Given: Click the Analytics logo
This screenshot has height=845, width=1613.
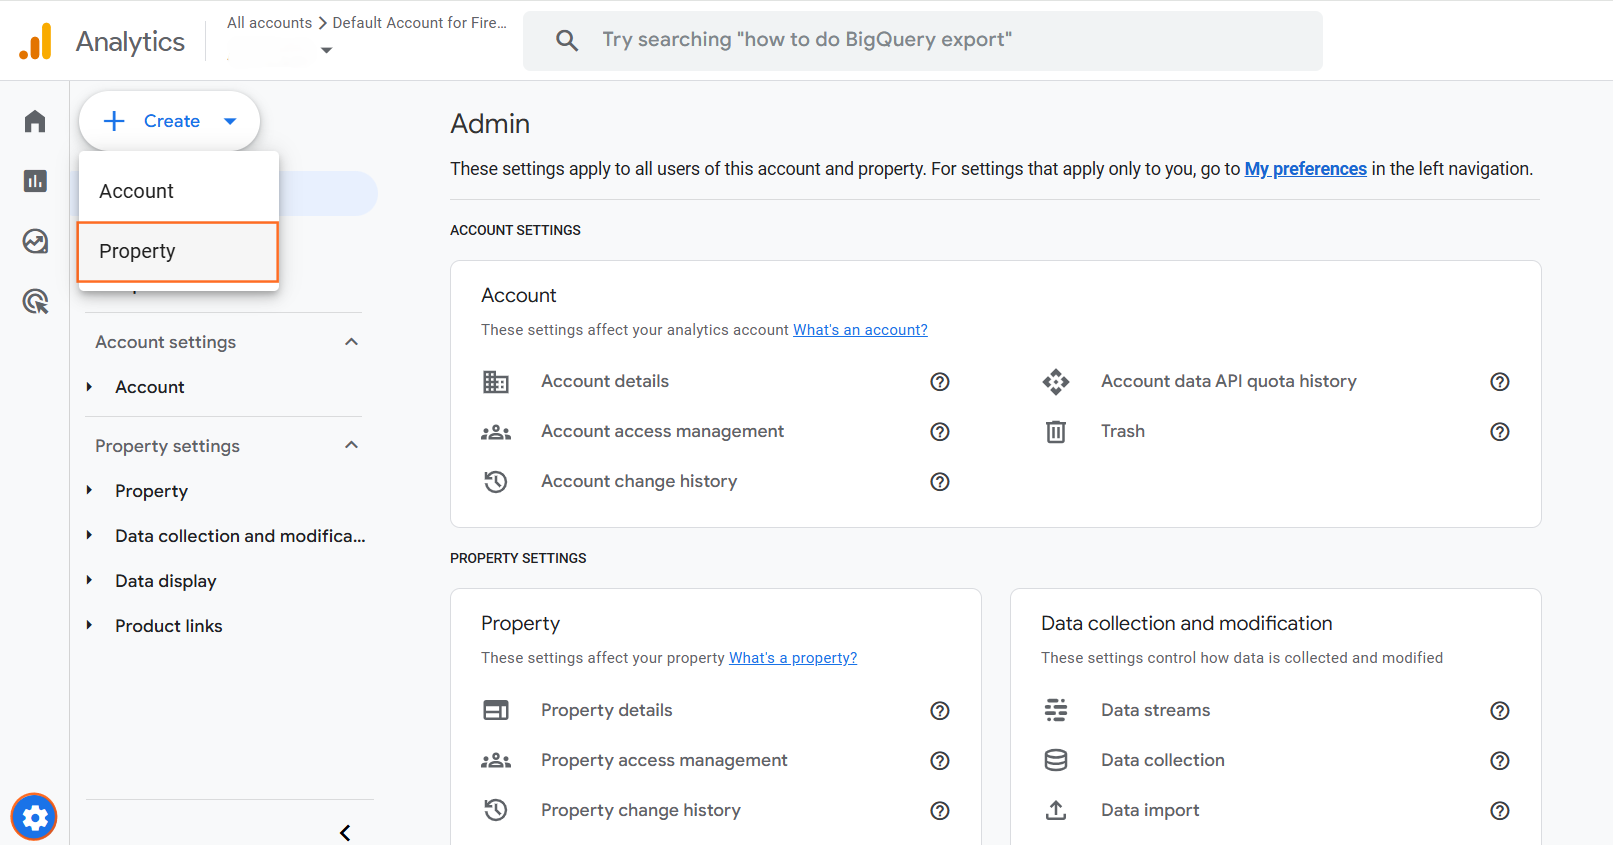Looking at the screenshot, I should [35, 41].
